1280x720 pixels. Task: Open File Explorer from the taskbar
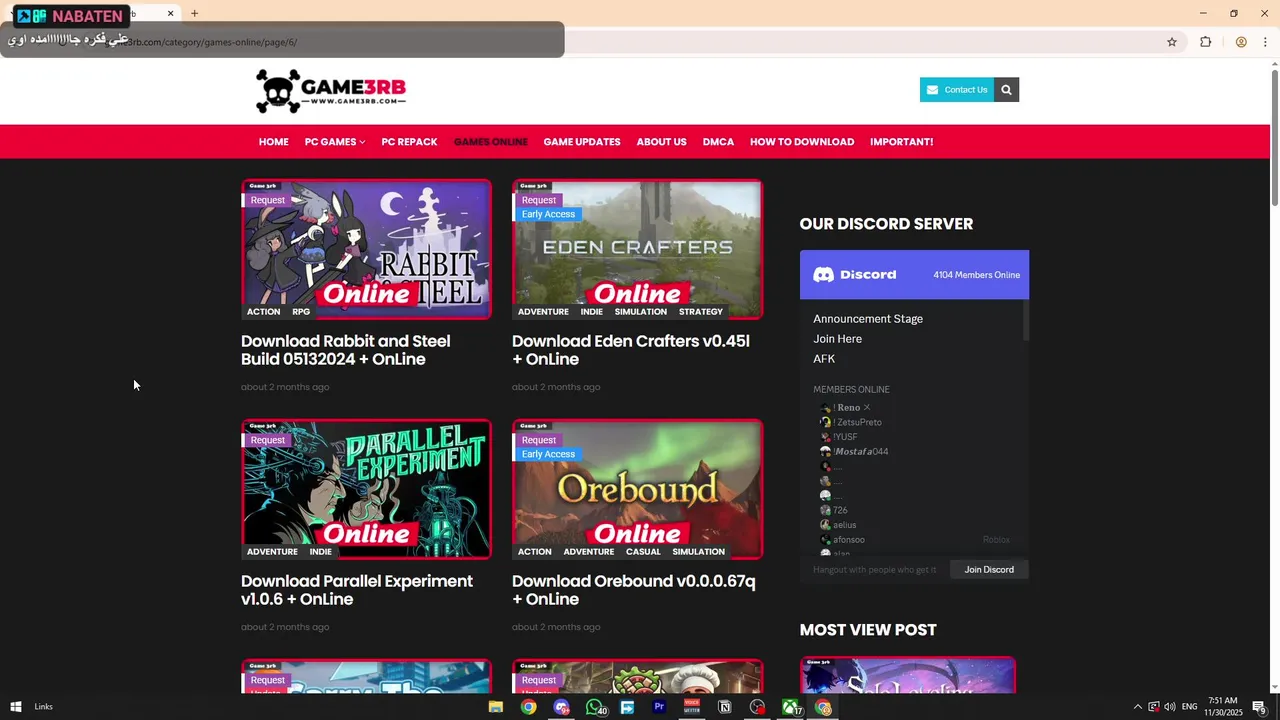tap(495, 707)
